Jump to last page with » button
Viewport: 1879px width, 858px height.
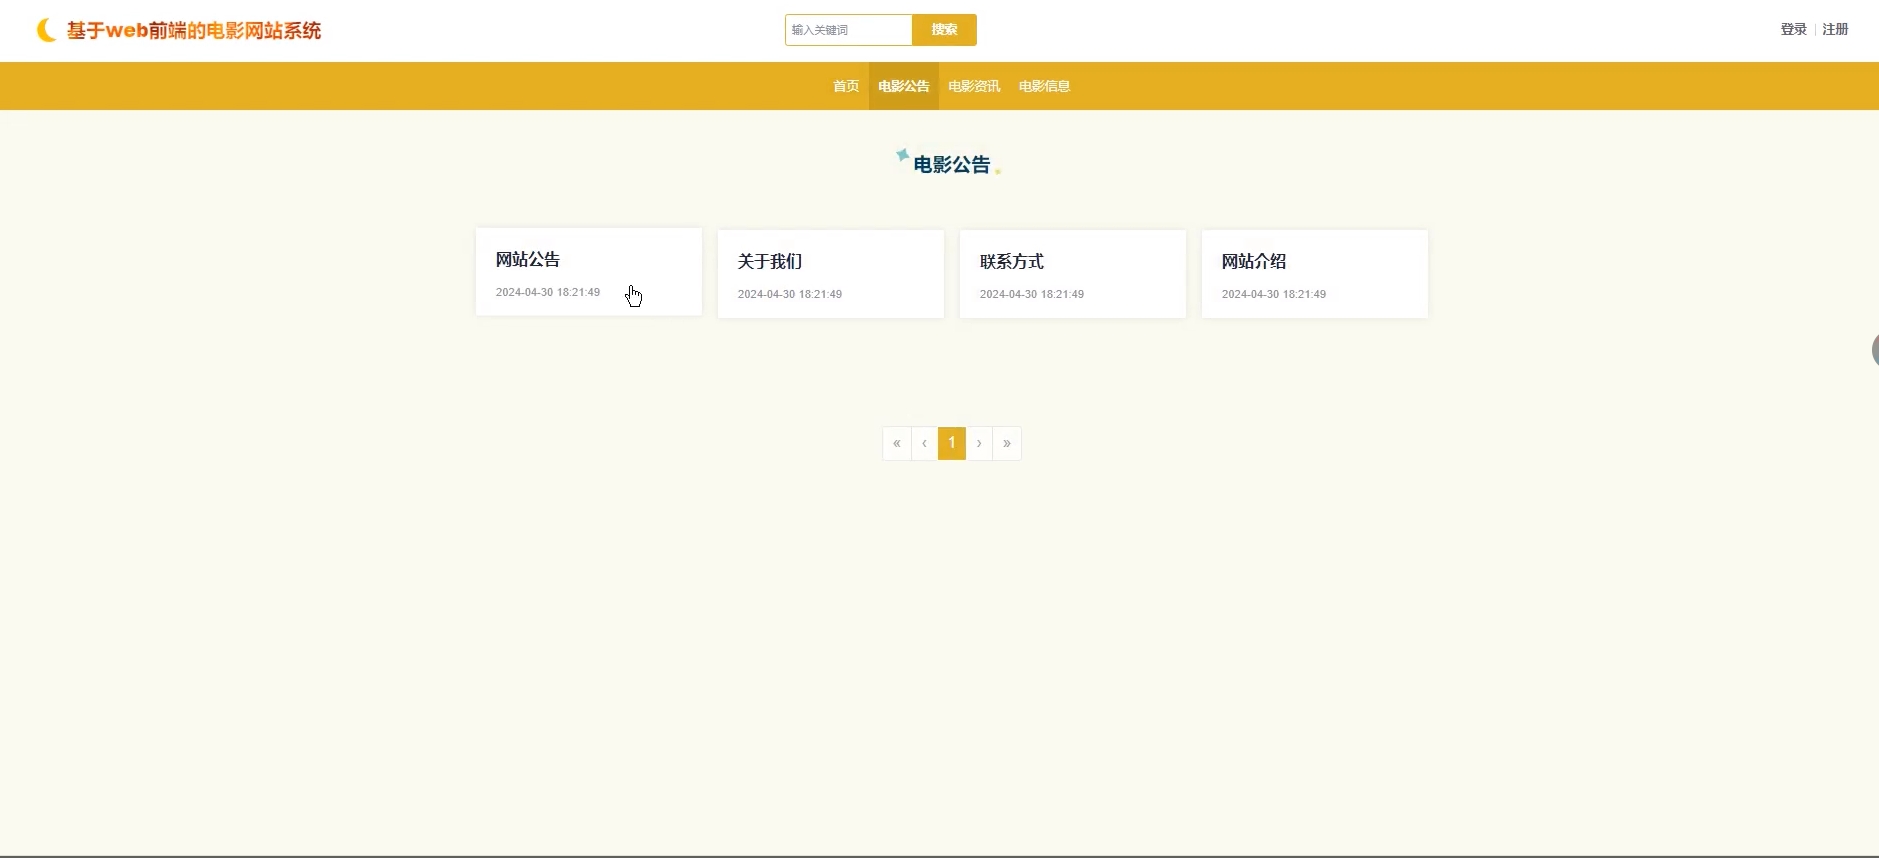[x=1007, y=443]
